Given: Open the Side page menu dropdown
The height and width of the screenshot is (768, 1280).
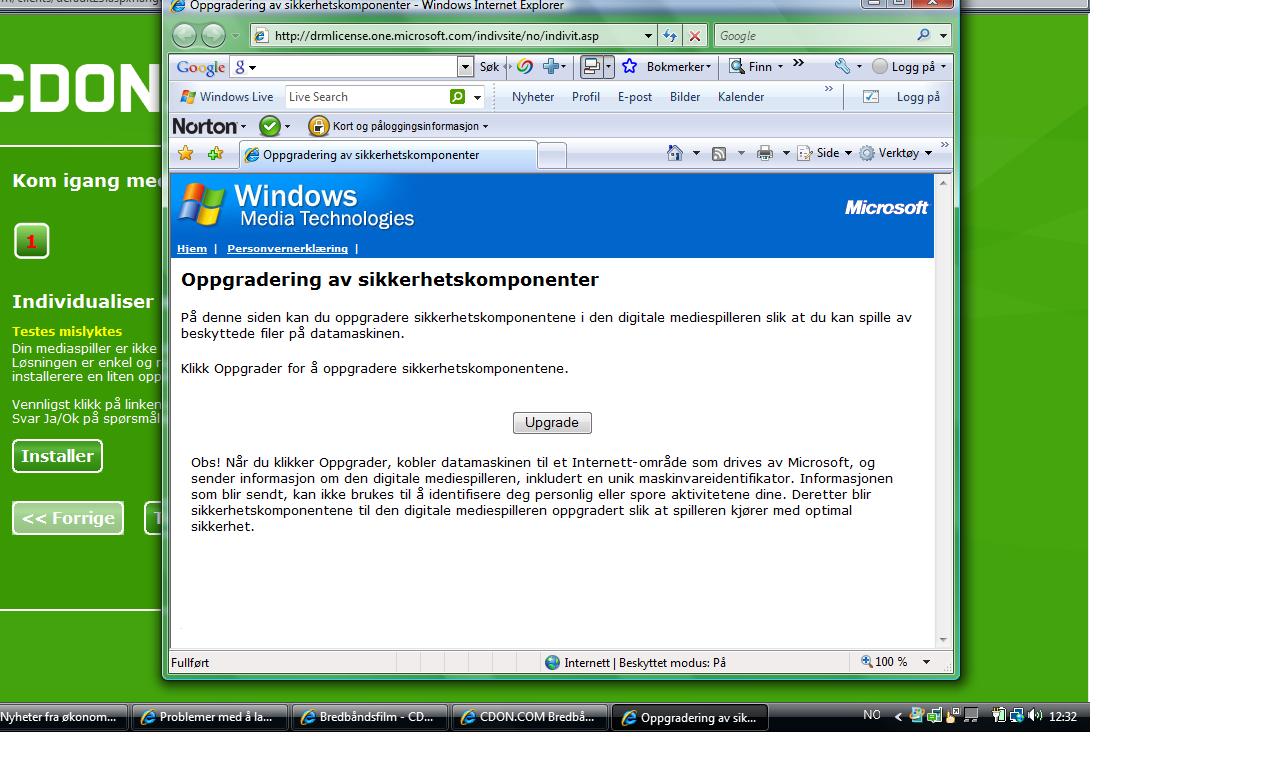Looking at the screenshot, I should pyautogui.click(x=849, y=153).
